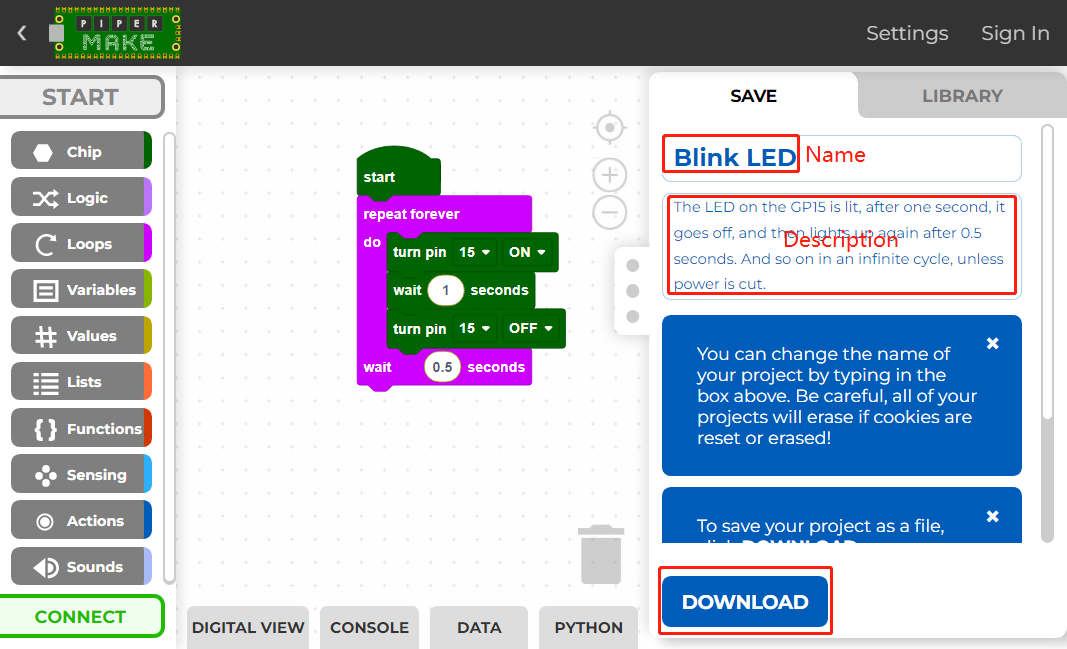
Task: Open the Sounds block category
Action: click(81, 567)
